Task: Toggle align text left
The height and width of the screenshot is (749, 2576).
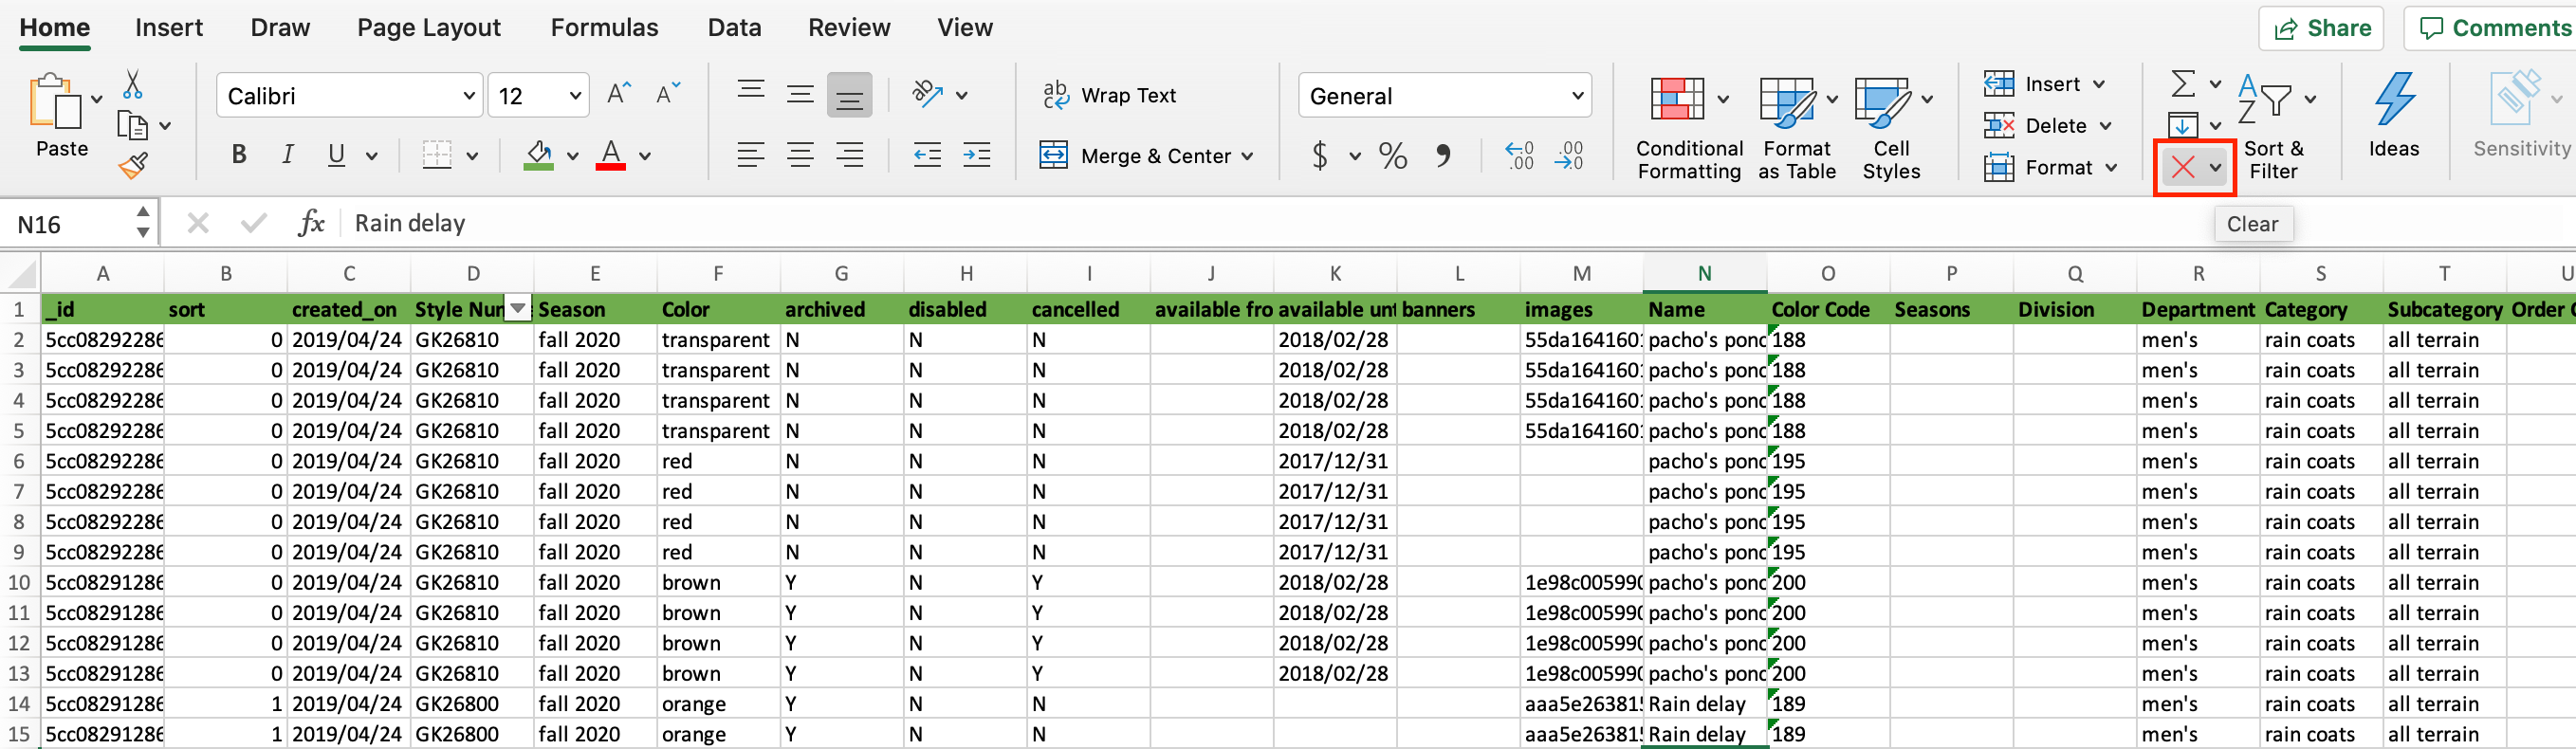Action: 751,155
